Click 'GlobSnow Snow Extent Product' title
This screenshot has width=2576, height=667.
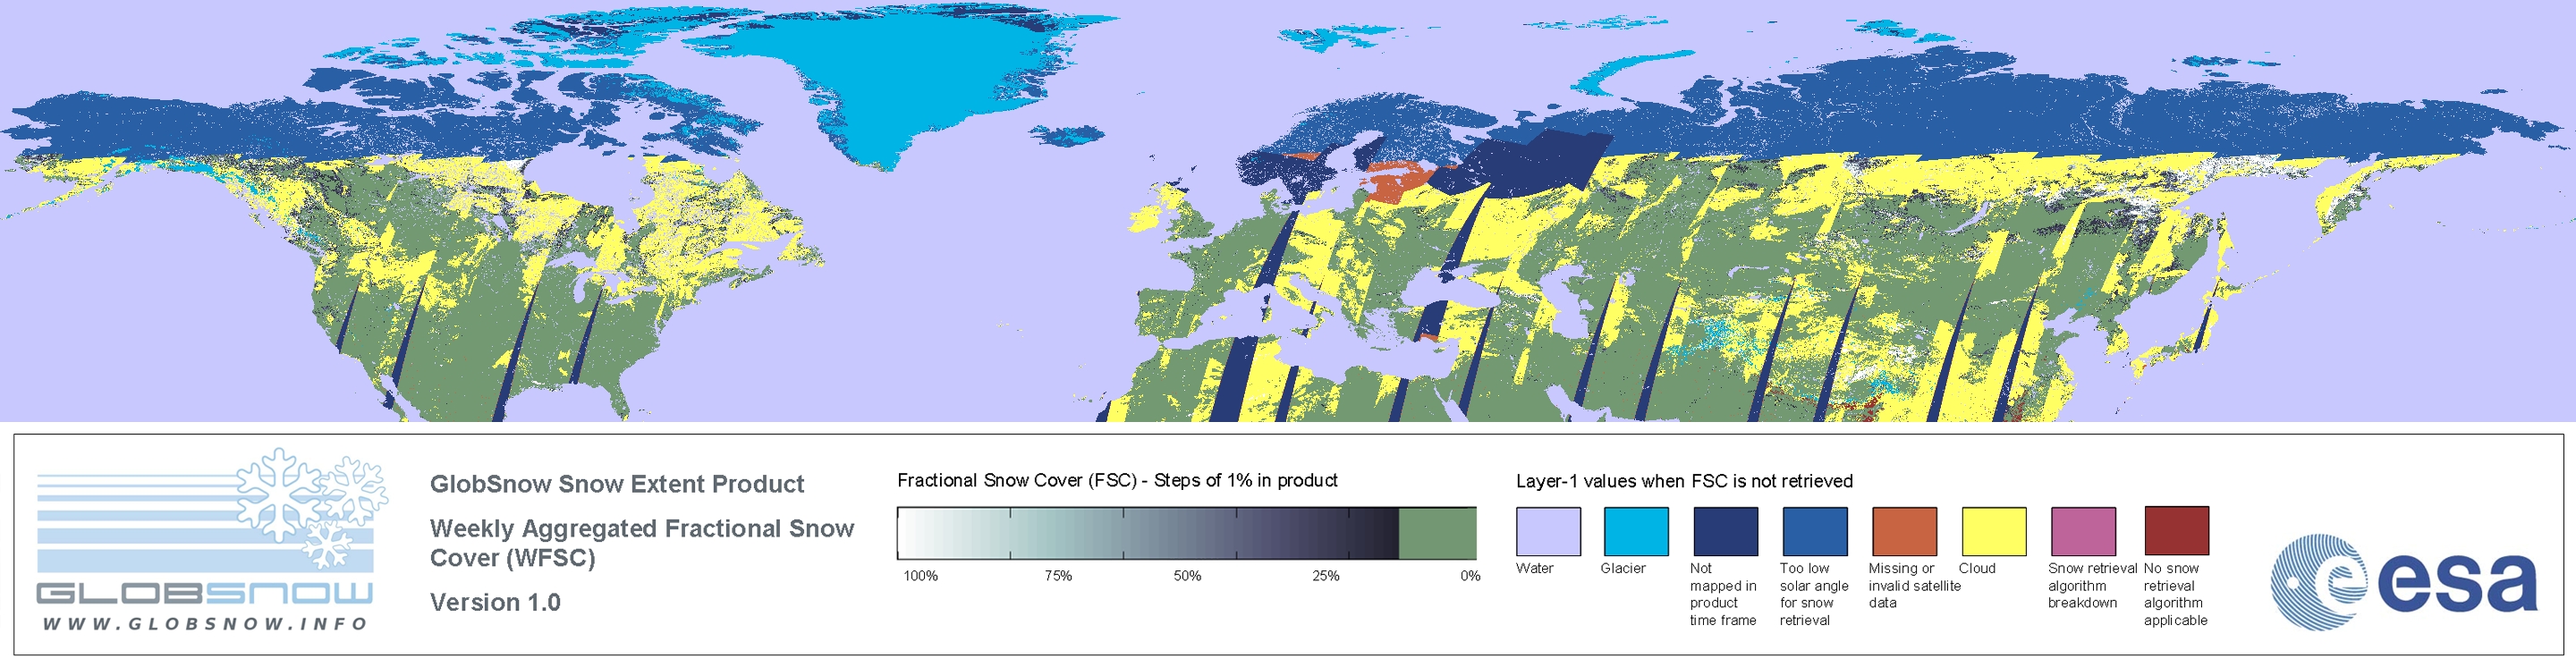coord(617,484)
